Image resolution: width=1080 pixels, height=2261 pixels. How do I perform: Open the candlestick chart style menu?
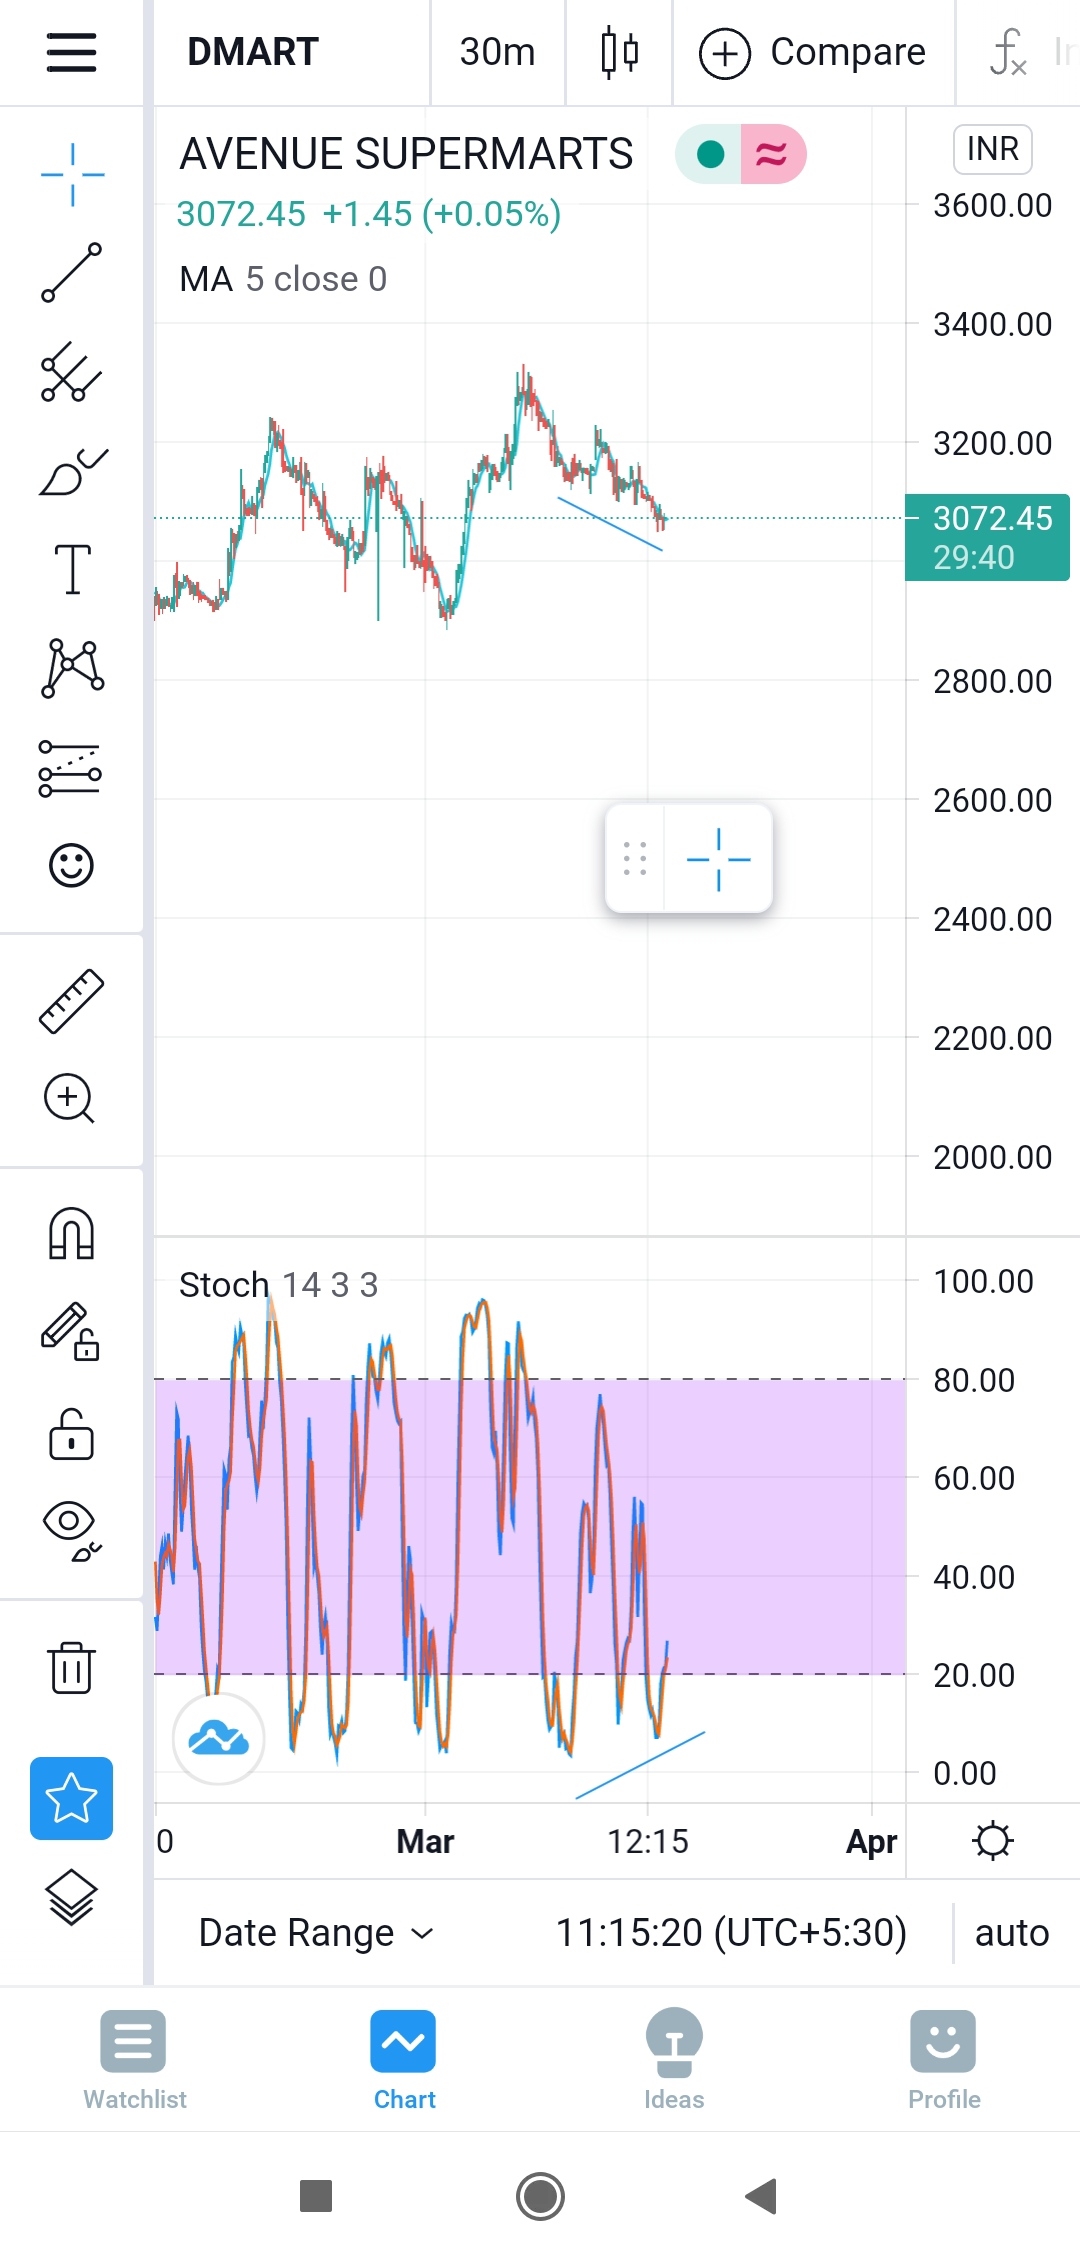620,52
